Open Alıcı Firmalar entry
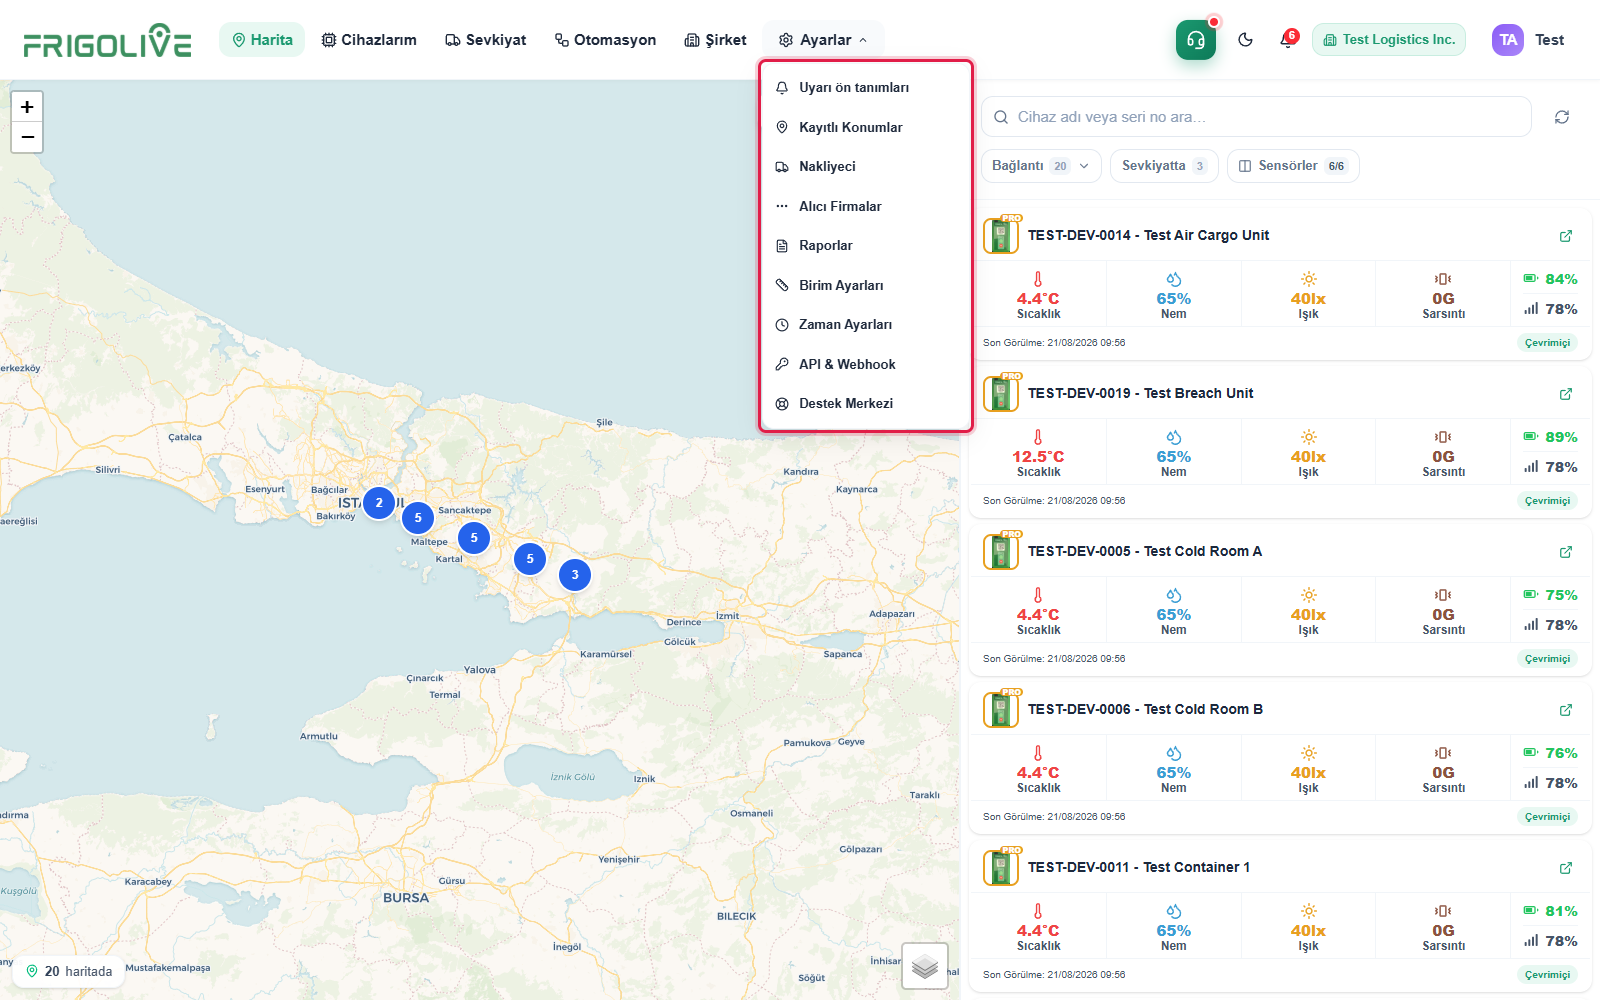 click(x=866, y=206)
